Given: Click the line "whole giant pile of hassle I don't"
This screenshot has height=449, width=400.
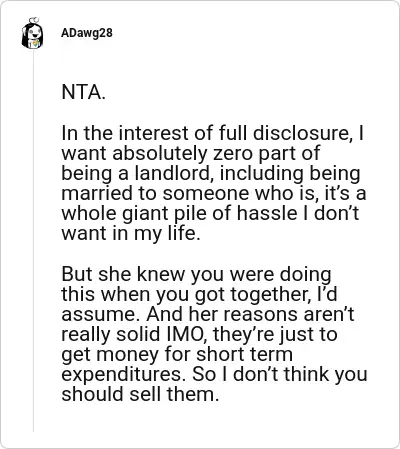Looking at the screenshot, I should [x=210, y=214].
